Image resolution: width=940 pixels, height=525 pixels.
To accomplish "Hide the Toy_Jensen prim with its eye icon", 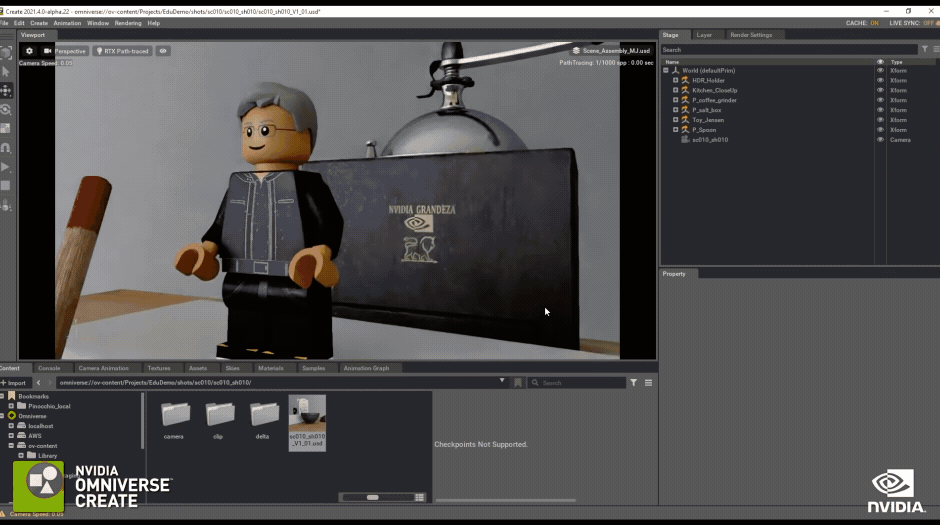I will [x=880, y=120].
